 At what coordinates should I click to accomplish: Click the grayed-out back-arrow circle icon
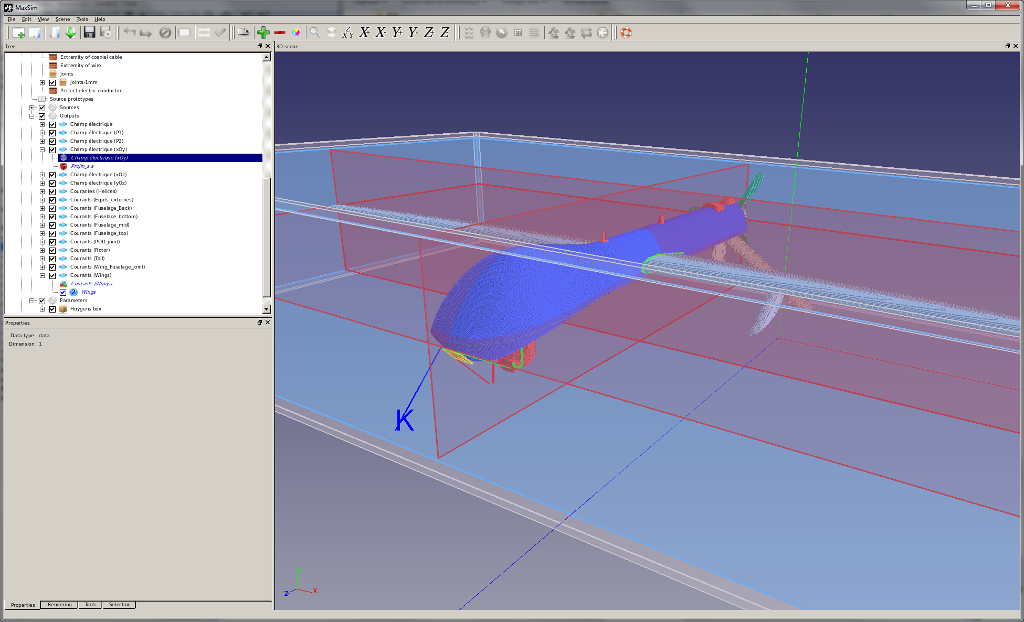click(603, 33)
